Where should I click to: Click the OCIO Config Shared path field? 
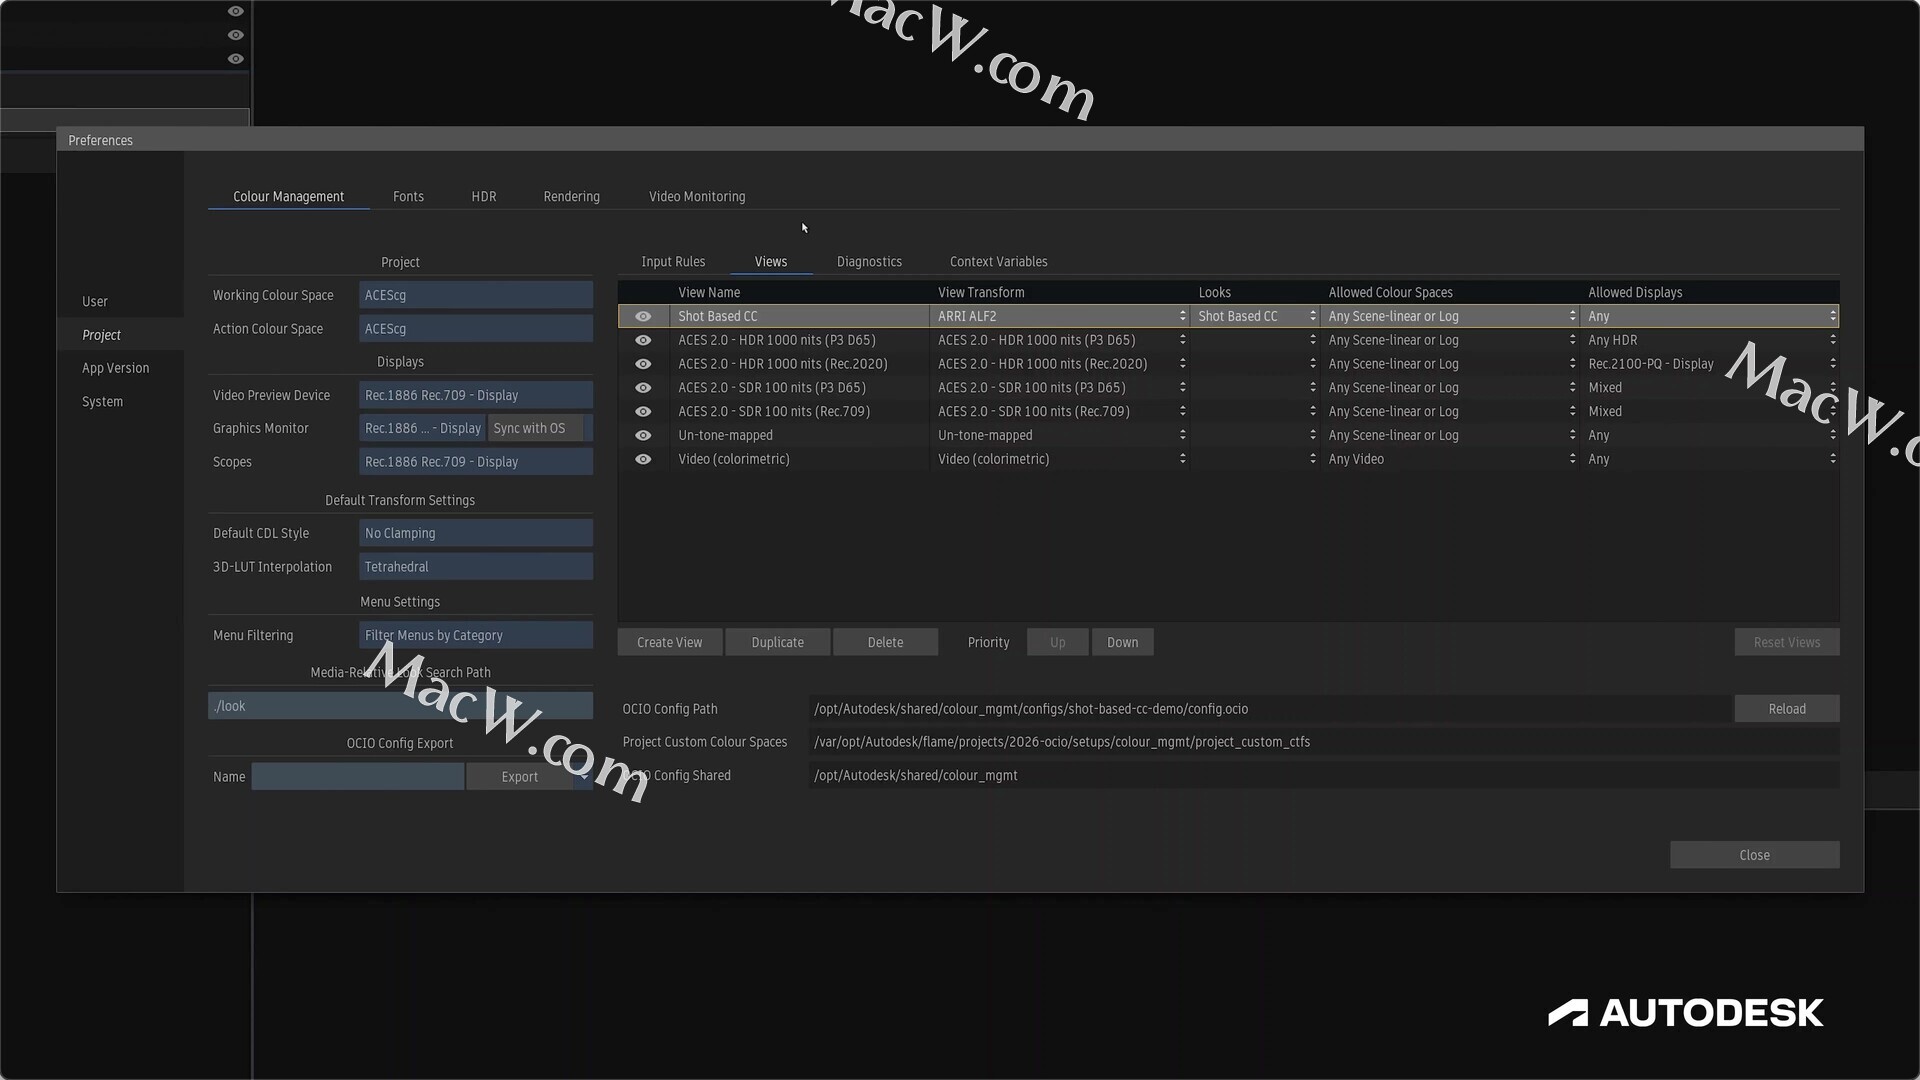click(1323, 776)
